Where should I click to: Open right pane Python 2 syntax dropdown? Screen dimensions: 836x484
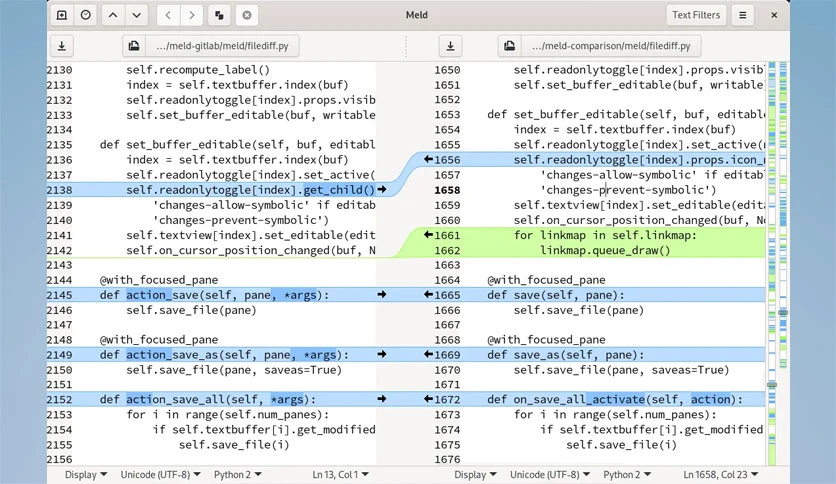tap(627, 474)
